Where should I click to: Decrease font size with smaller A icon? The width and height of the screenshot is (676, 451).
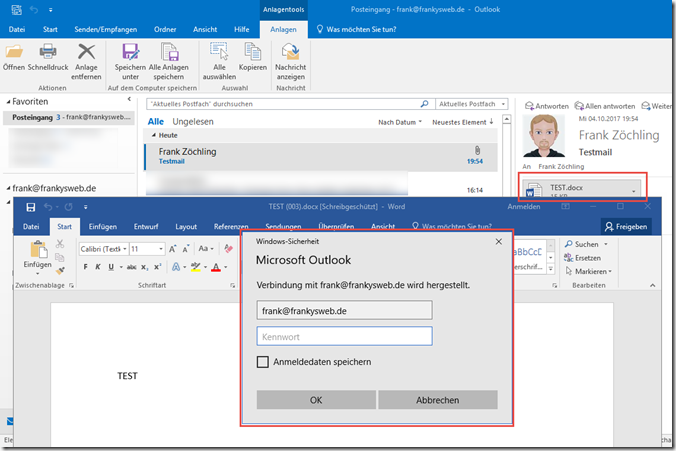[186, 249]
